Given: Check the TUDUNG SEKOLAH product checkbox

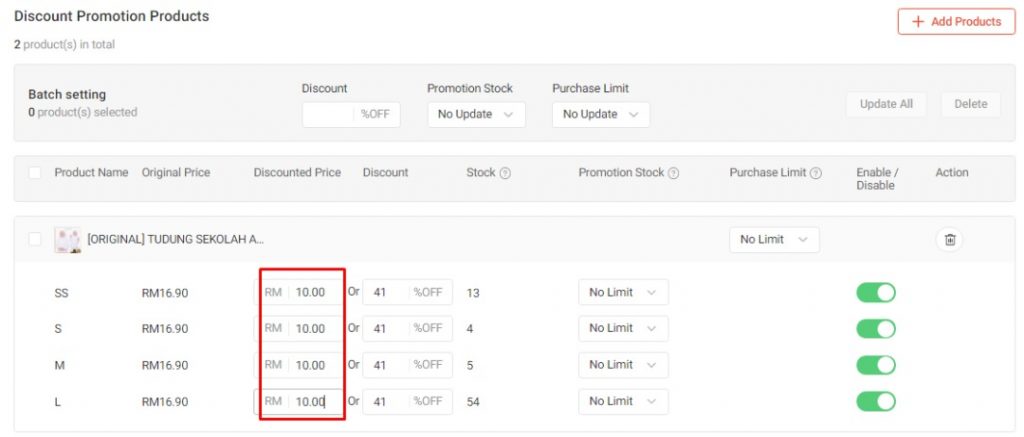Looking at the screenshot, I should tap(35, 240).
